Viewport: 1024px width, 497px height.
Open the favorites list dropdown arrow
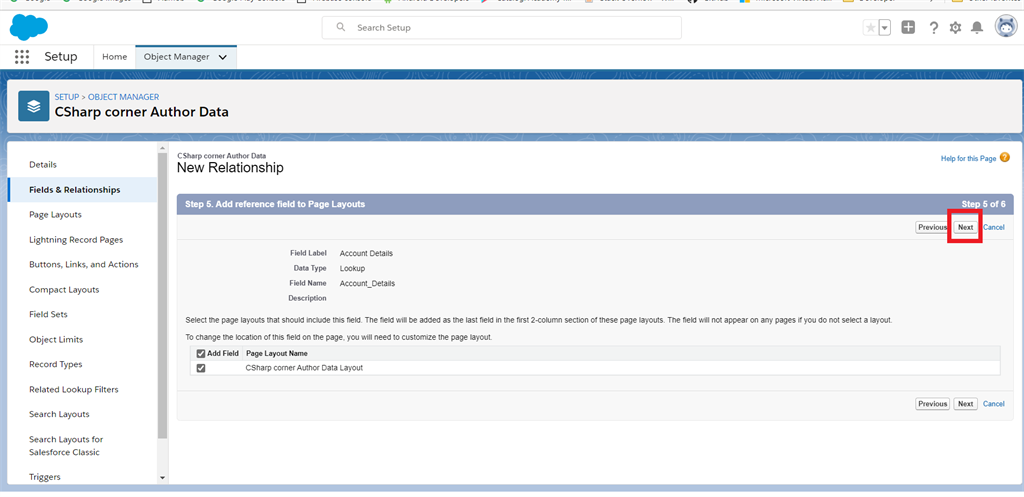tap(884, 27)
